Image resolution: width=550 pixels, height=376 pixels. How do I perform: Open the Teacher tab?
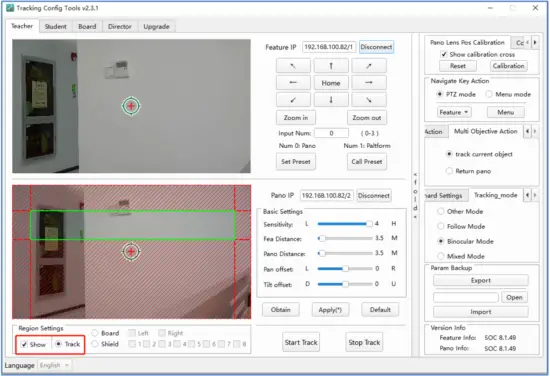click(22, 26)
